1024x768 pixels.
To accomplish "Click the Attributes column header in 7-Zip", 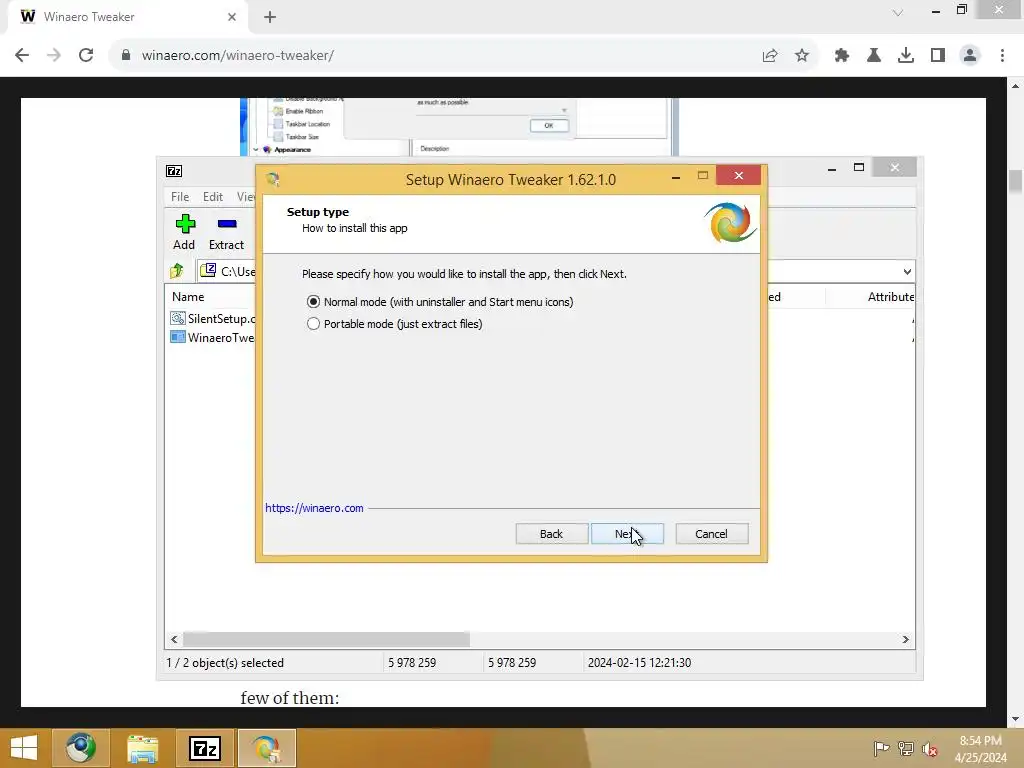I will 890,296.
